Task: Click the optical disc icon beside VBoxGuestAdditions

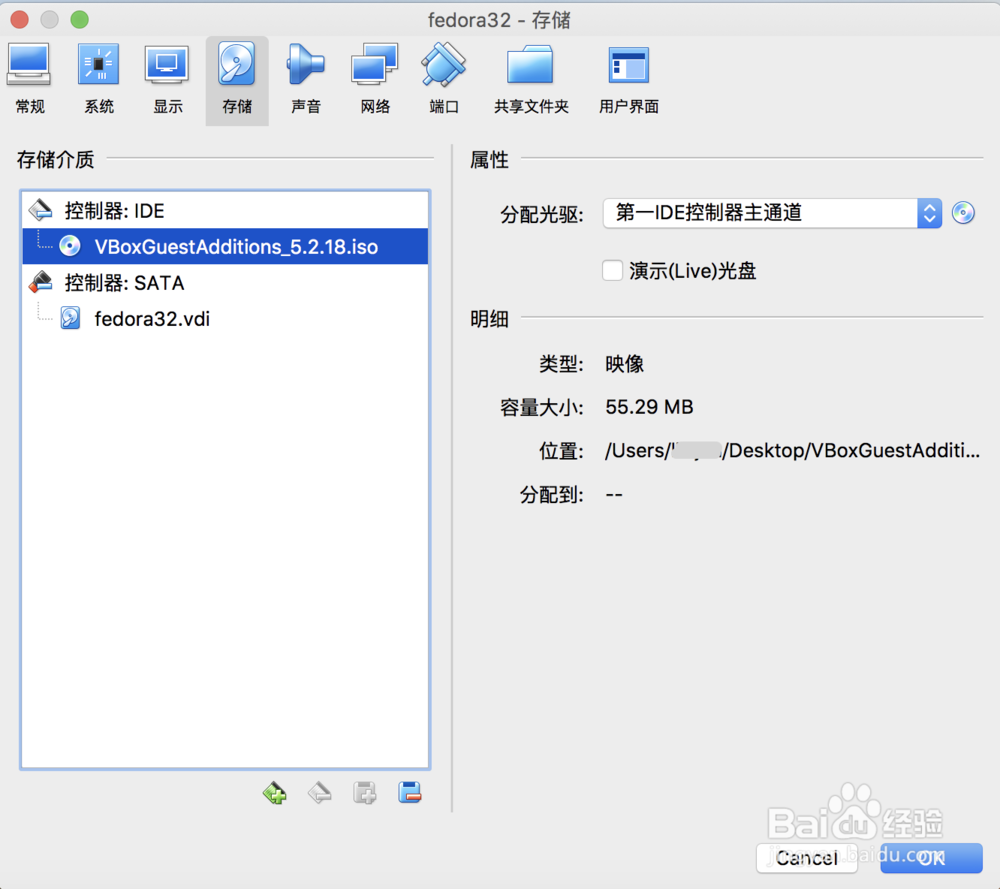Action: (70, 246)
